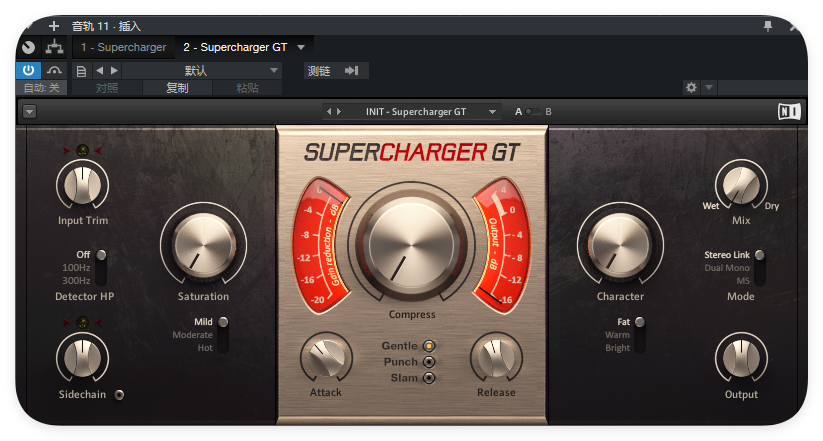This screenshot has height=441, width=823.
Task: Select the 2 - Supercharger GT tab
Action: [x=235, y=47]
